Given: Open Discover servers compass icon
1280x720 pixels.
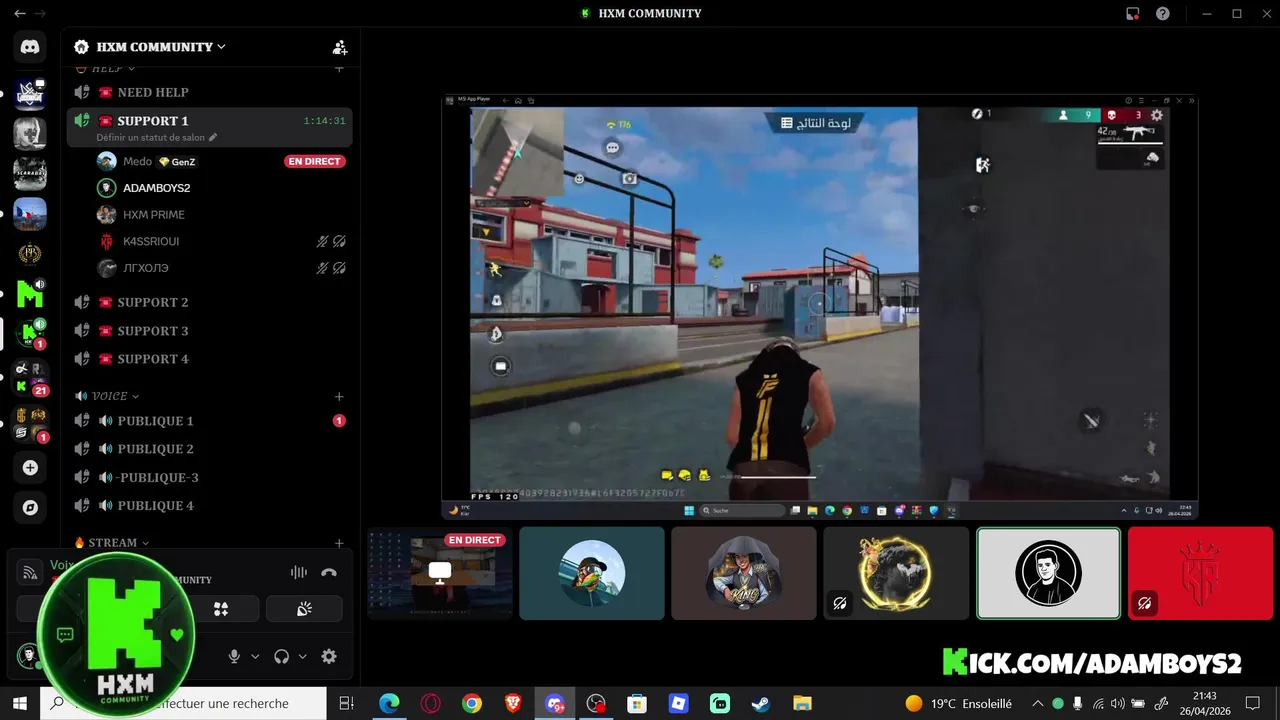Looking at the screenshot, I should coord(30,508).
